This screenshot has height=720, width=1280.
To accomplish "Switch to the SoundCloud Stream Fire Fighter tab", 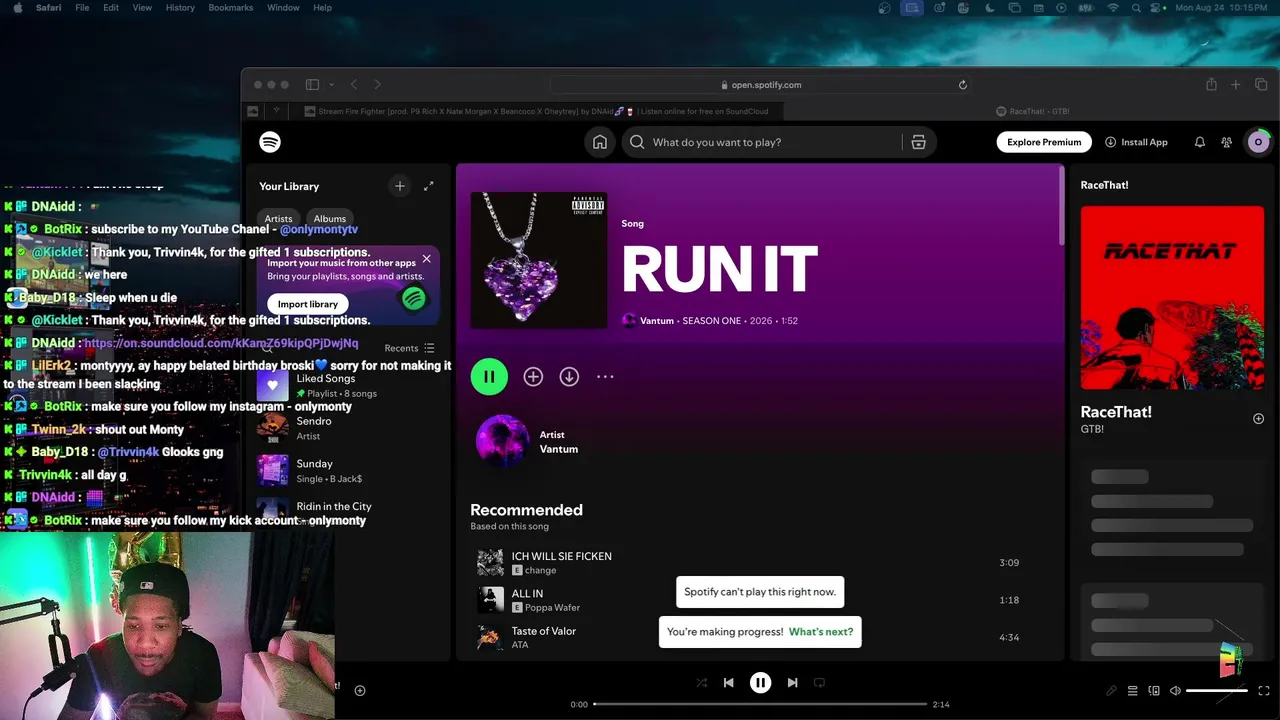I will coord(536,111).
